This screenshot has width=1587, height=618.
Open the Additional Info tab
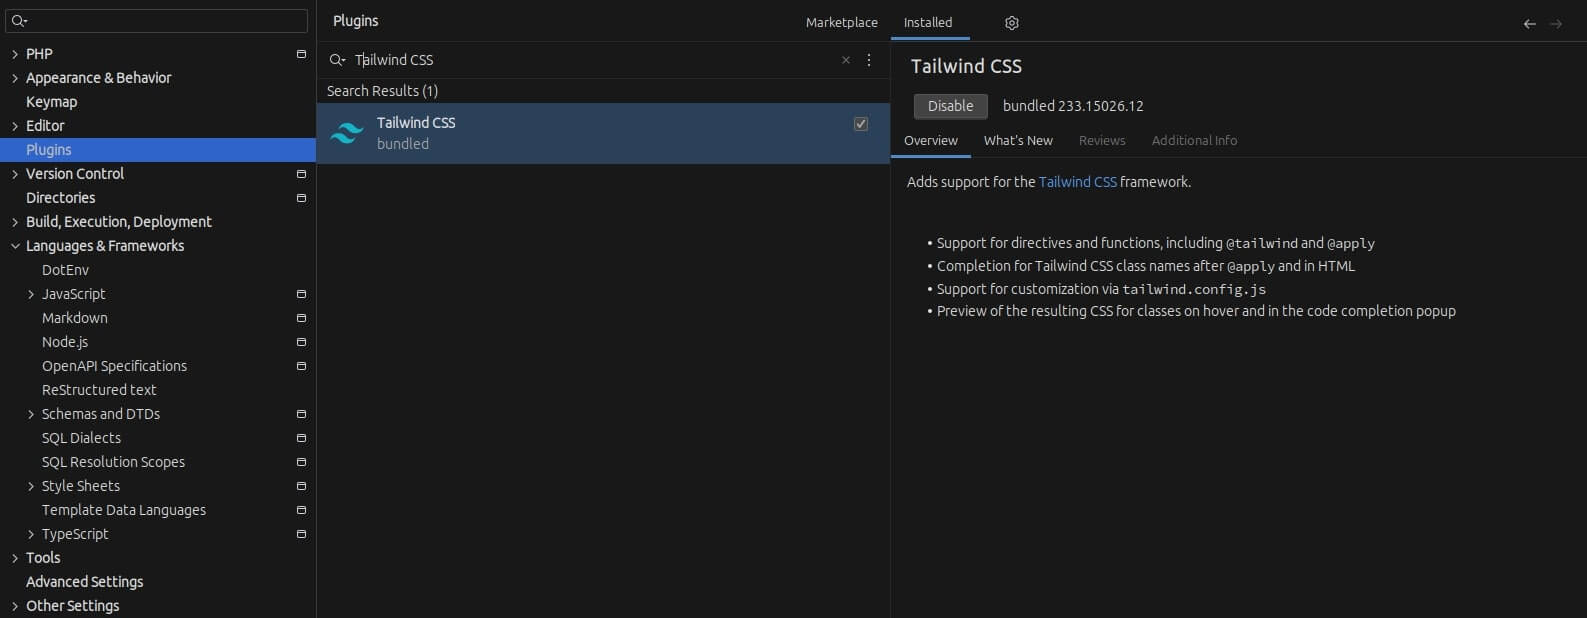(x=1194, y=141)
